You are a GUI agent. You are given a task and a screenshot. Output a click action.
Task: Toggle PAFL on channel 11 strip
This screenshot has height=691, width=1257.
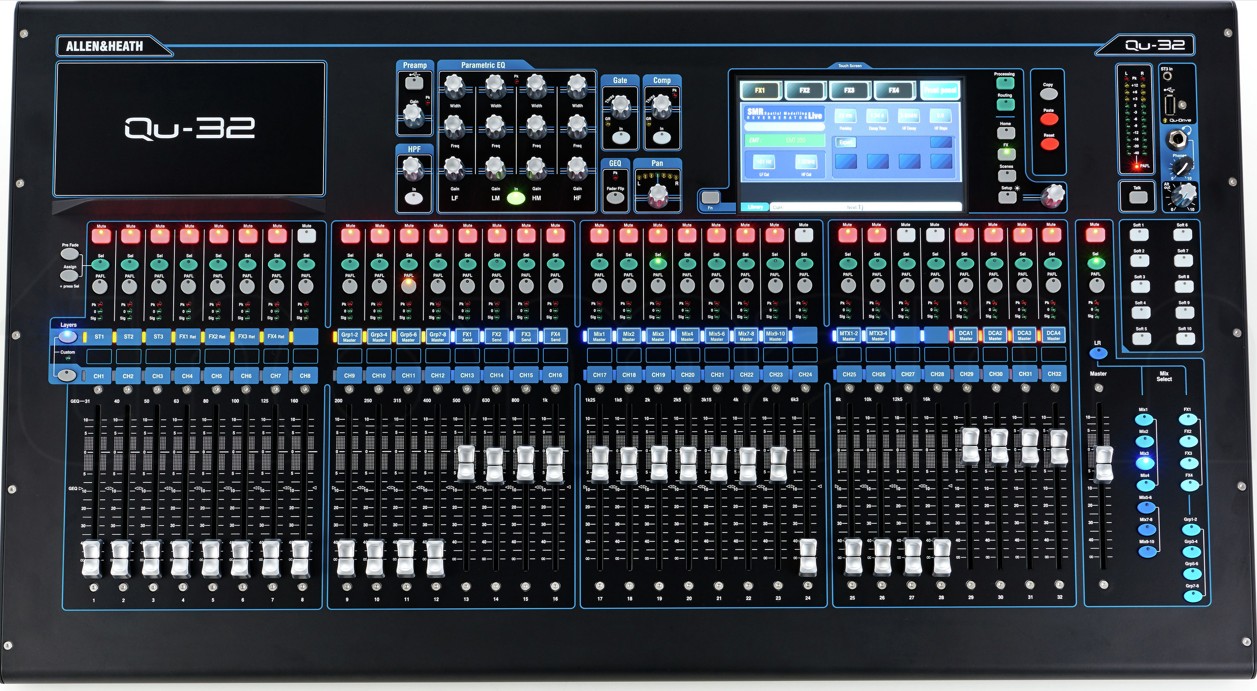point(408,286)
